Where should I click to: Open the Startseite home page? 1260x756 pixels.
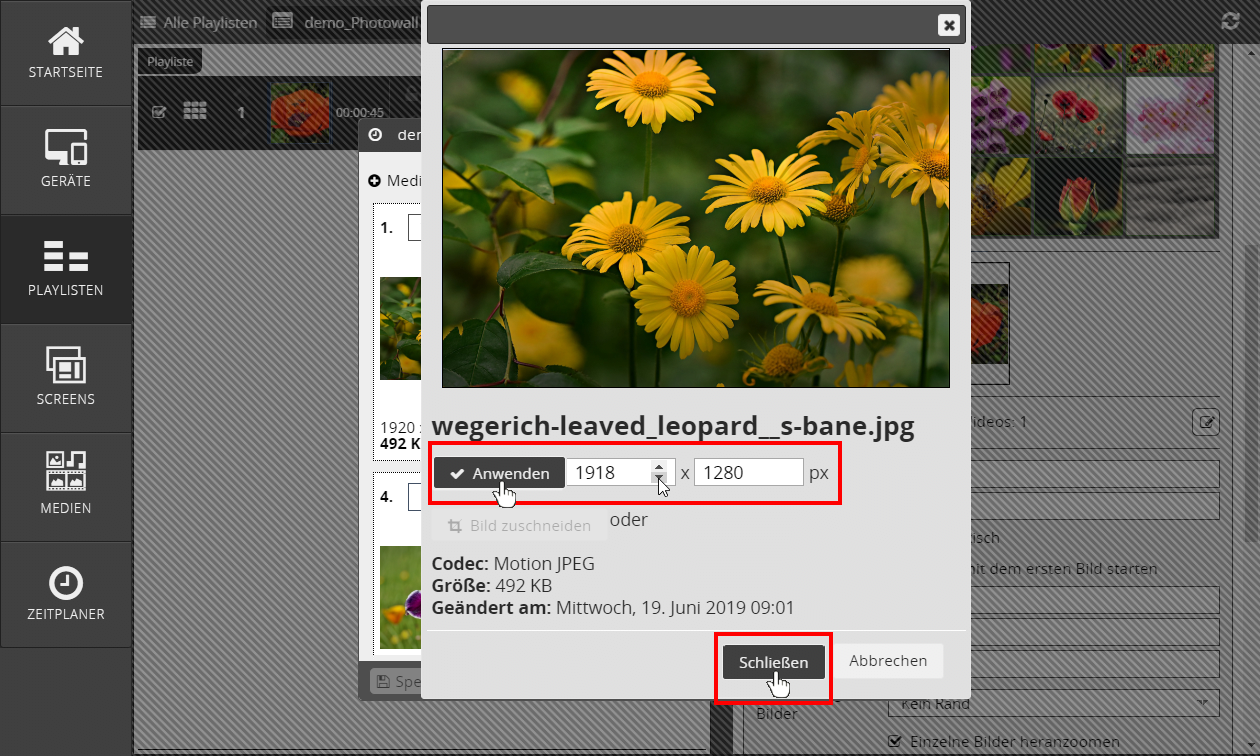(66, 53)
